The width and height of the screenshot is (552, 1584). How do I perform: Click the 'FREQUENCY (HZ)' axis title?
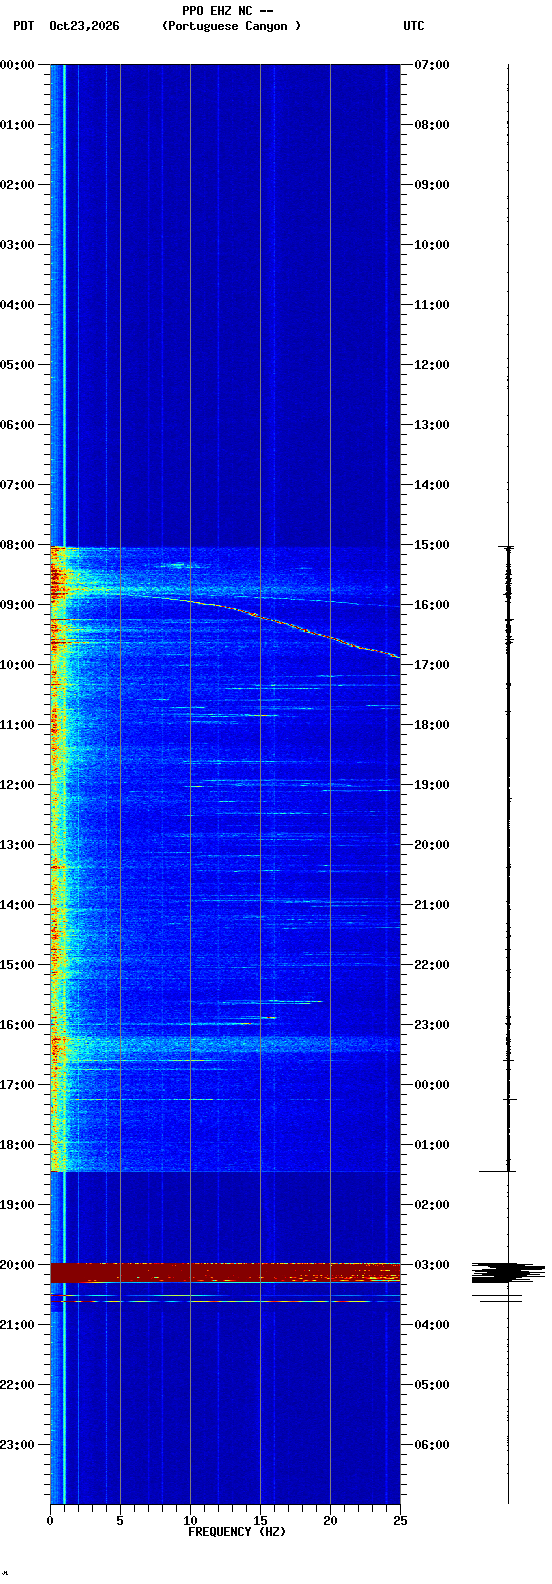[x=237, y=1532]
